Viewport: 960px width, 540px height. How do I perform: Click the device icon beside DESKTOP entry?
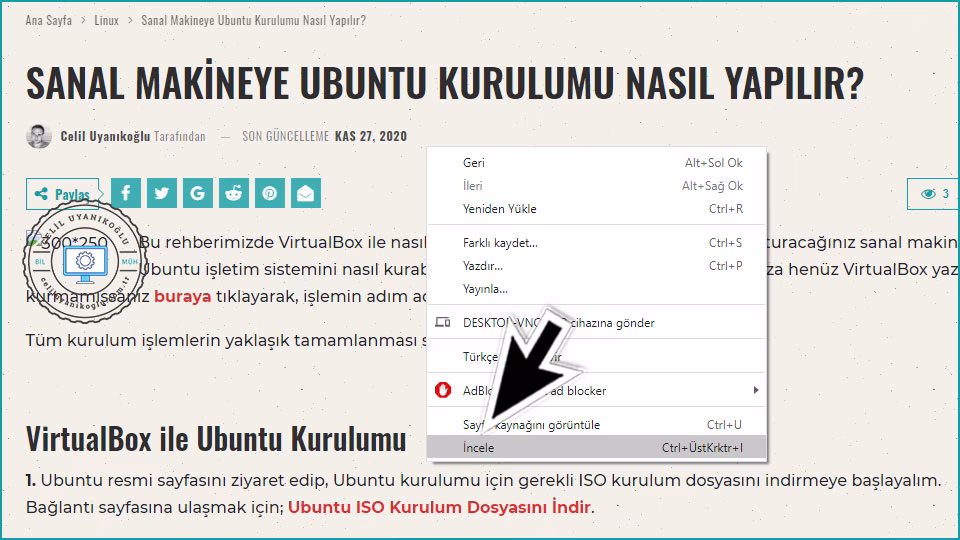click(443, 322)
